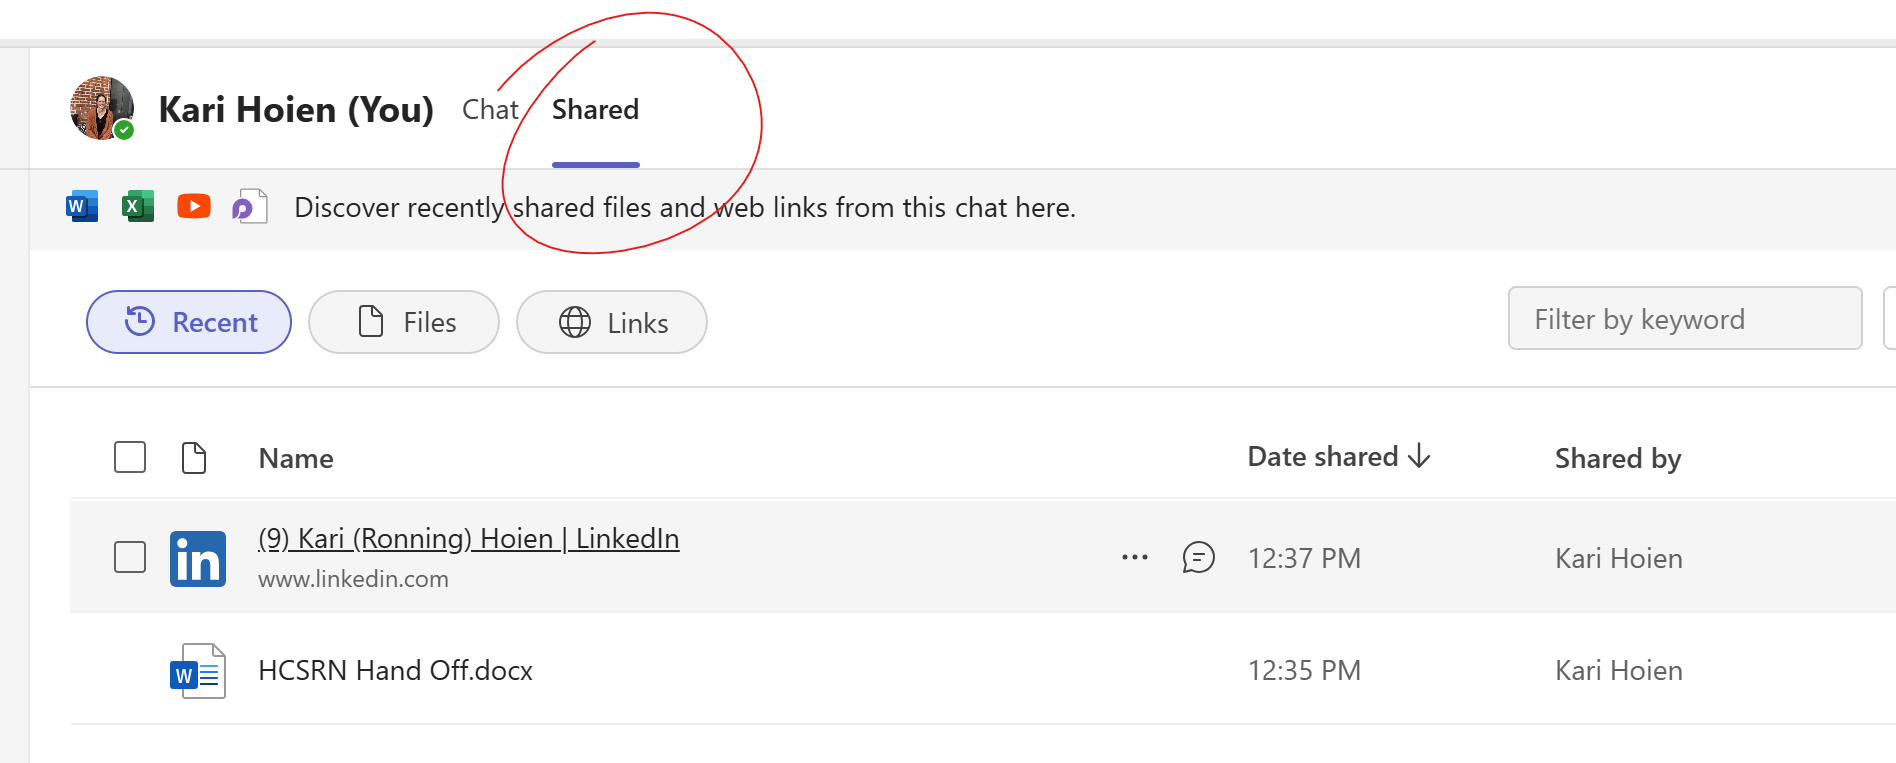This screenshot has height=763, width=1896.
Task: Filter shared items by Links
Action: [612, 322]
